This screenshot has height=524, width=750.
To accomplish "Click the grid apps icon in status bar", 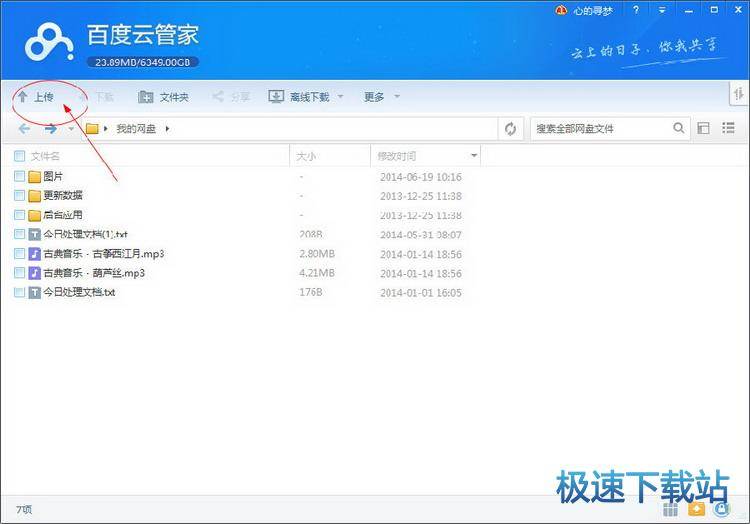I will (671, 509).
